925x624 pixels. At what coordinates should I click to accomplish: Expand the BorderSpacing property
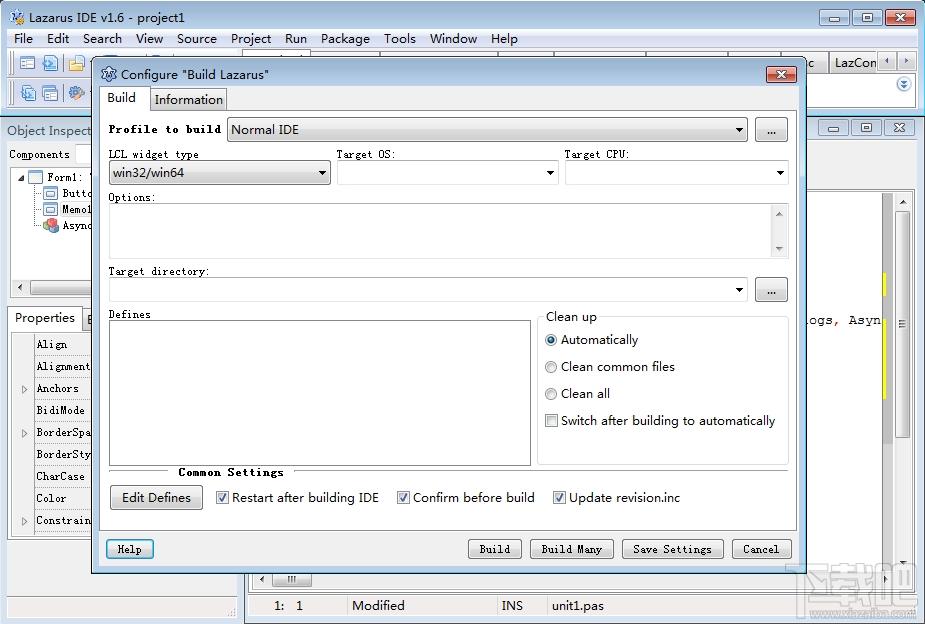24,433
